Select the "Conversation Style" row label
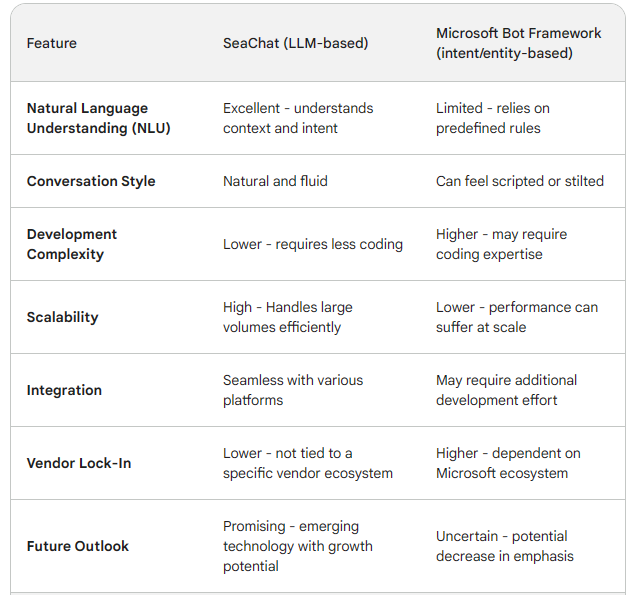Image resolution: width=629 pixels, height=595 pixels. (x=91, y=181)
